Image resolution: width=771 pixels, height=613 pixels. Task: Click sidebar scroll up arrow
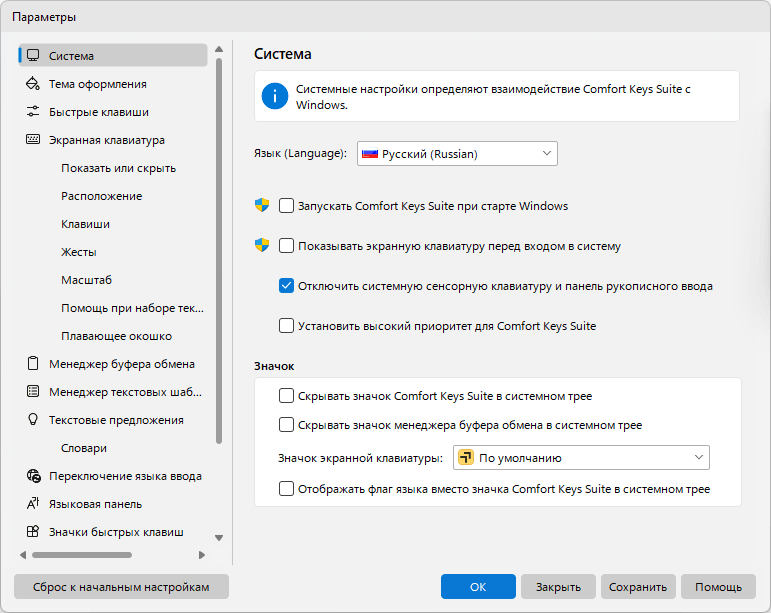[x=219, y=49]
